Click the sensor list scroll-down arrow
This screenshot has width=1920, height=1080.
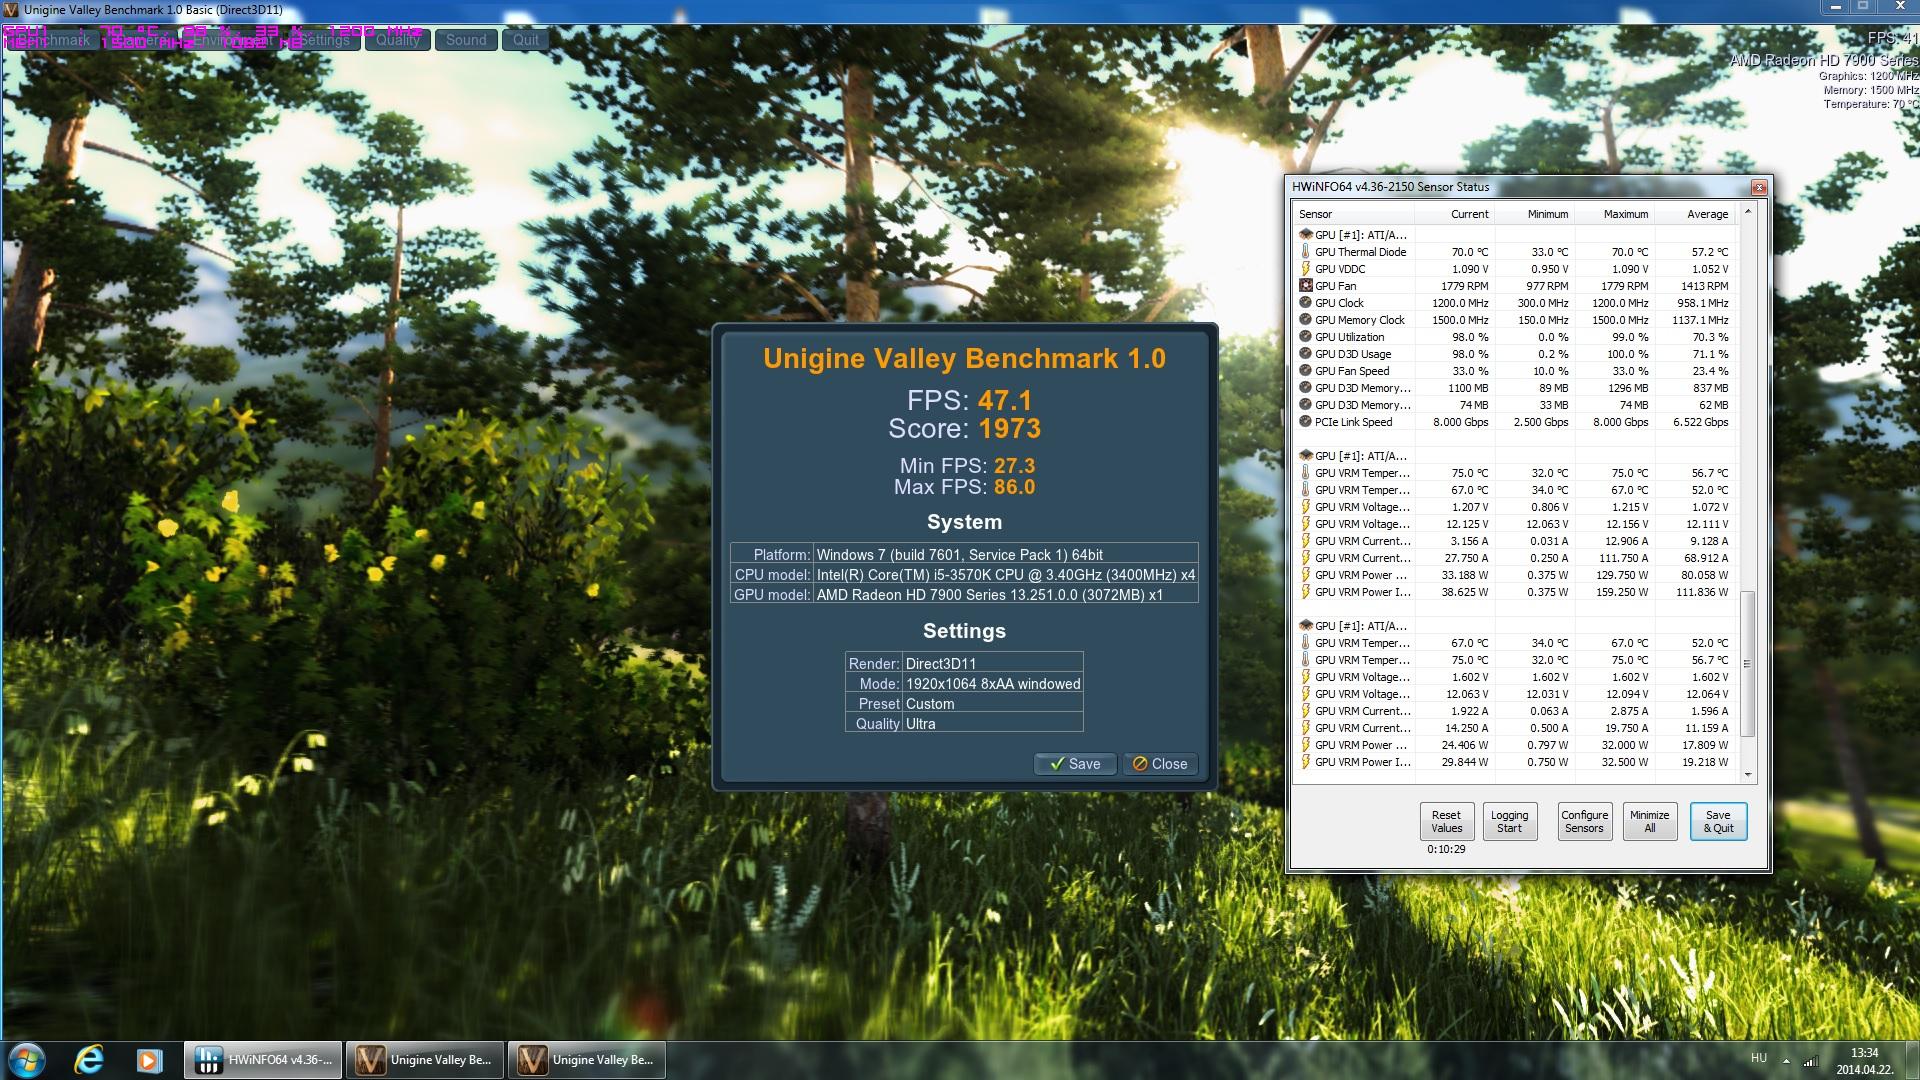1748,775
